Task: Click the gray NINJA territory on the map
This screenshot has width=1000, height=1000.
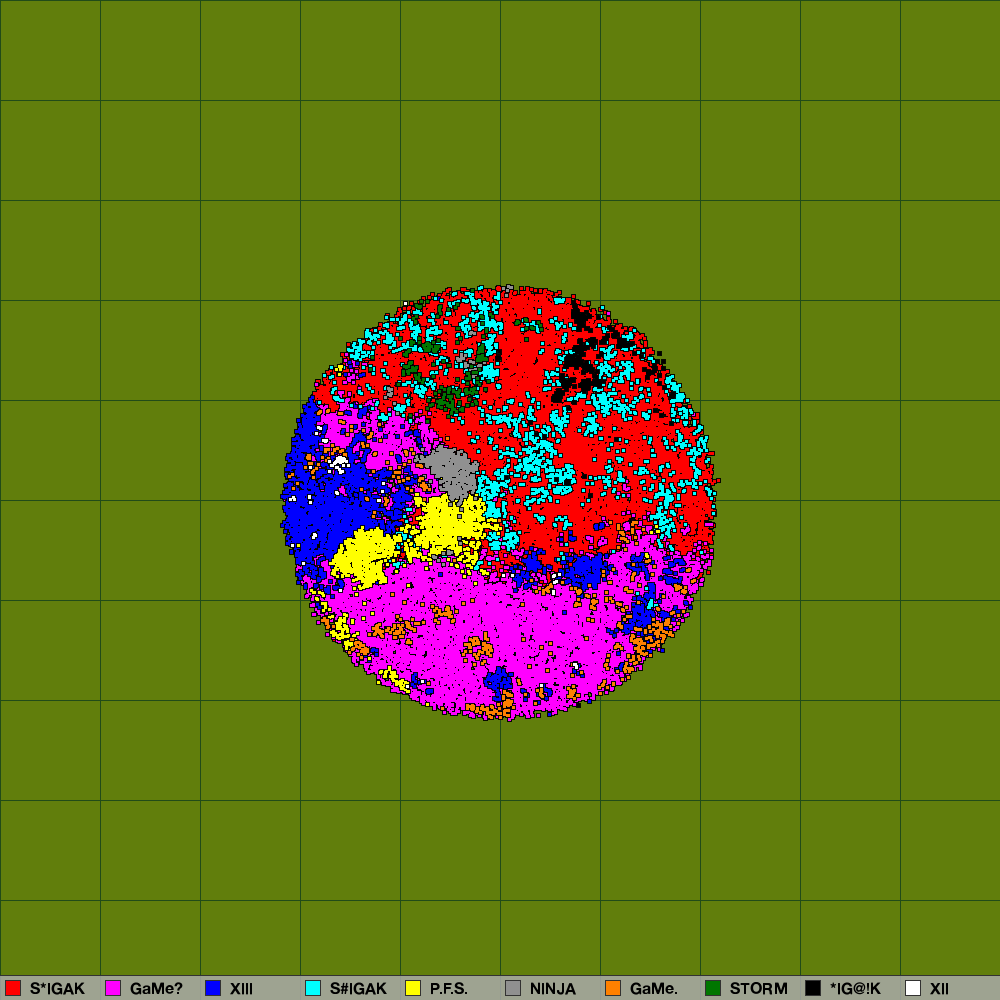Action: tap(452, 470)
